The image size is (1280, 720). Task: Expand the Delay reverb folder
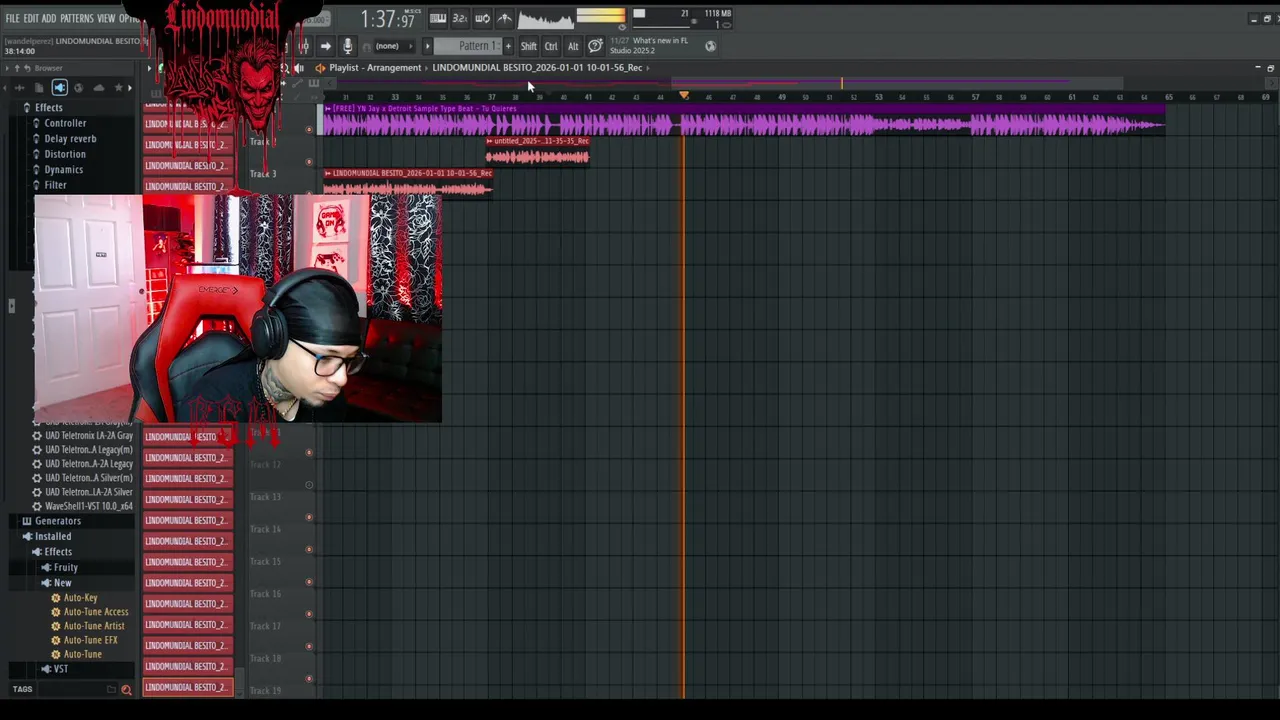(x=69, y=139)
